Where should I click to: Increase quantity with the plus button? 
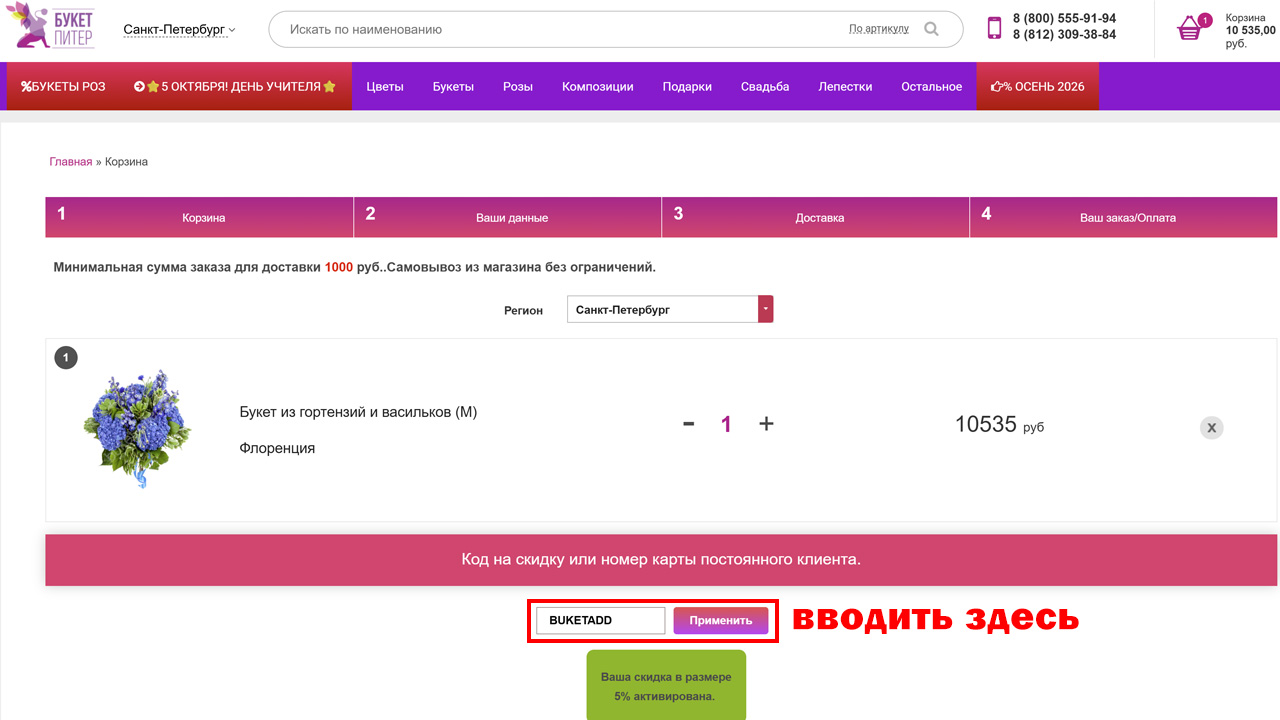coord(766,424)
